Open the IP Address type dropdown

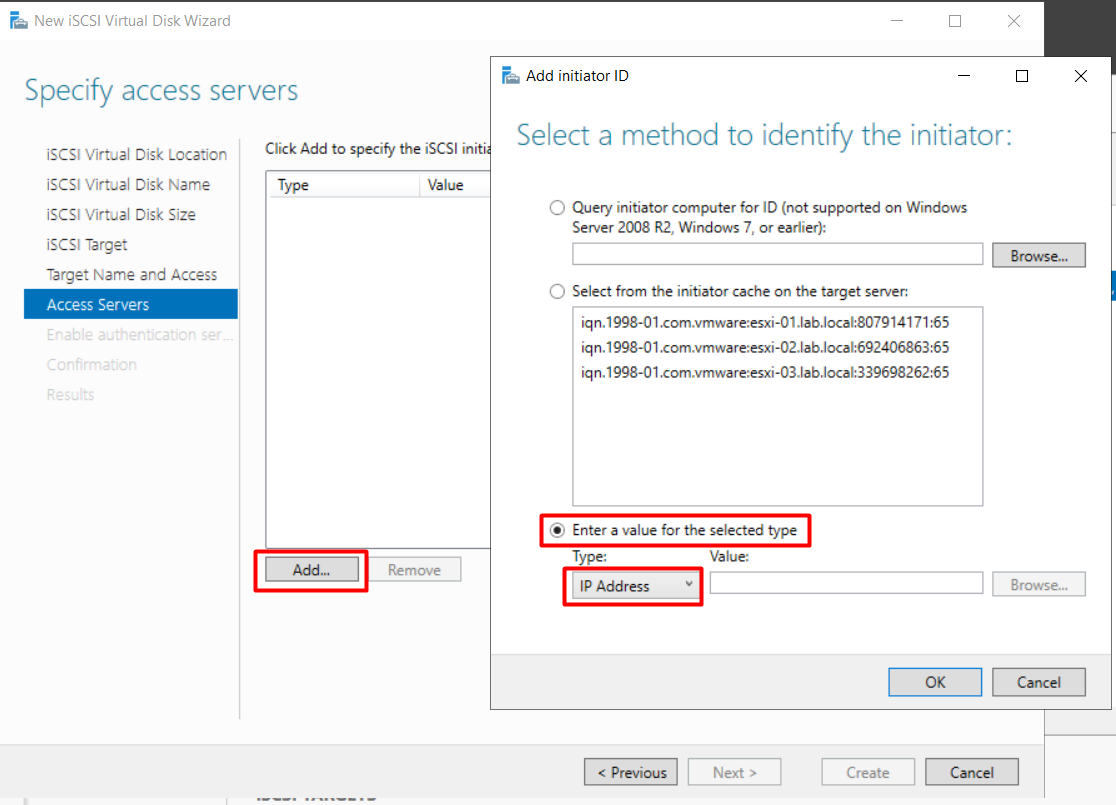[634, 586]
